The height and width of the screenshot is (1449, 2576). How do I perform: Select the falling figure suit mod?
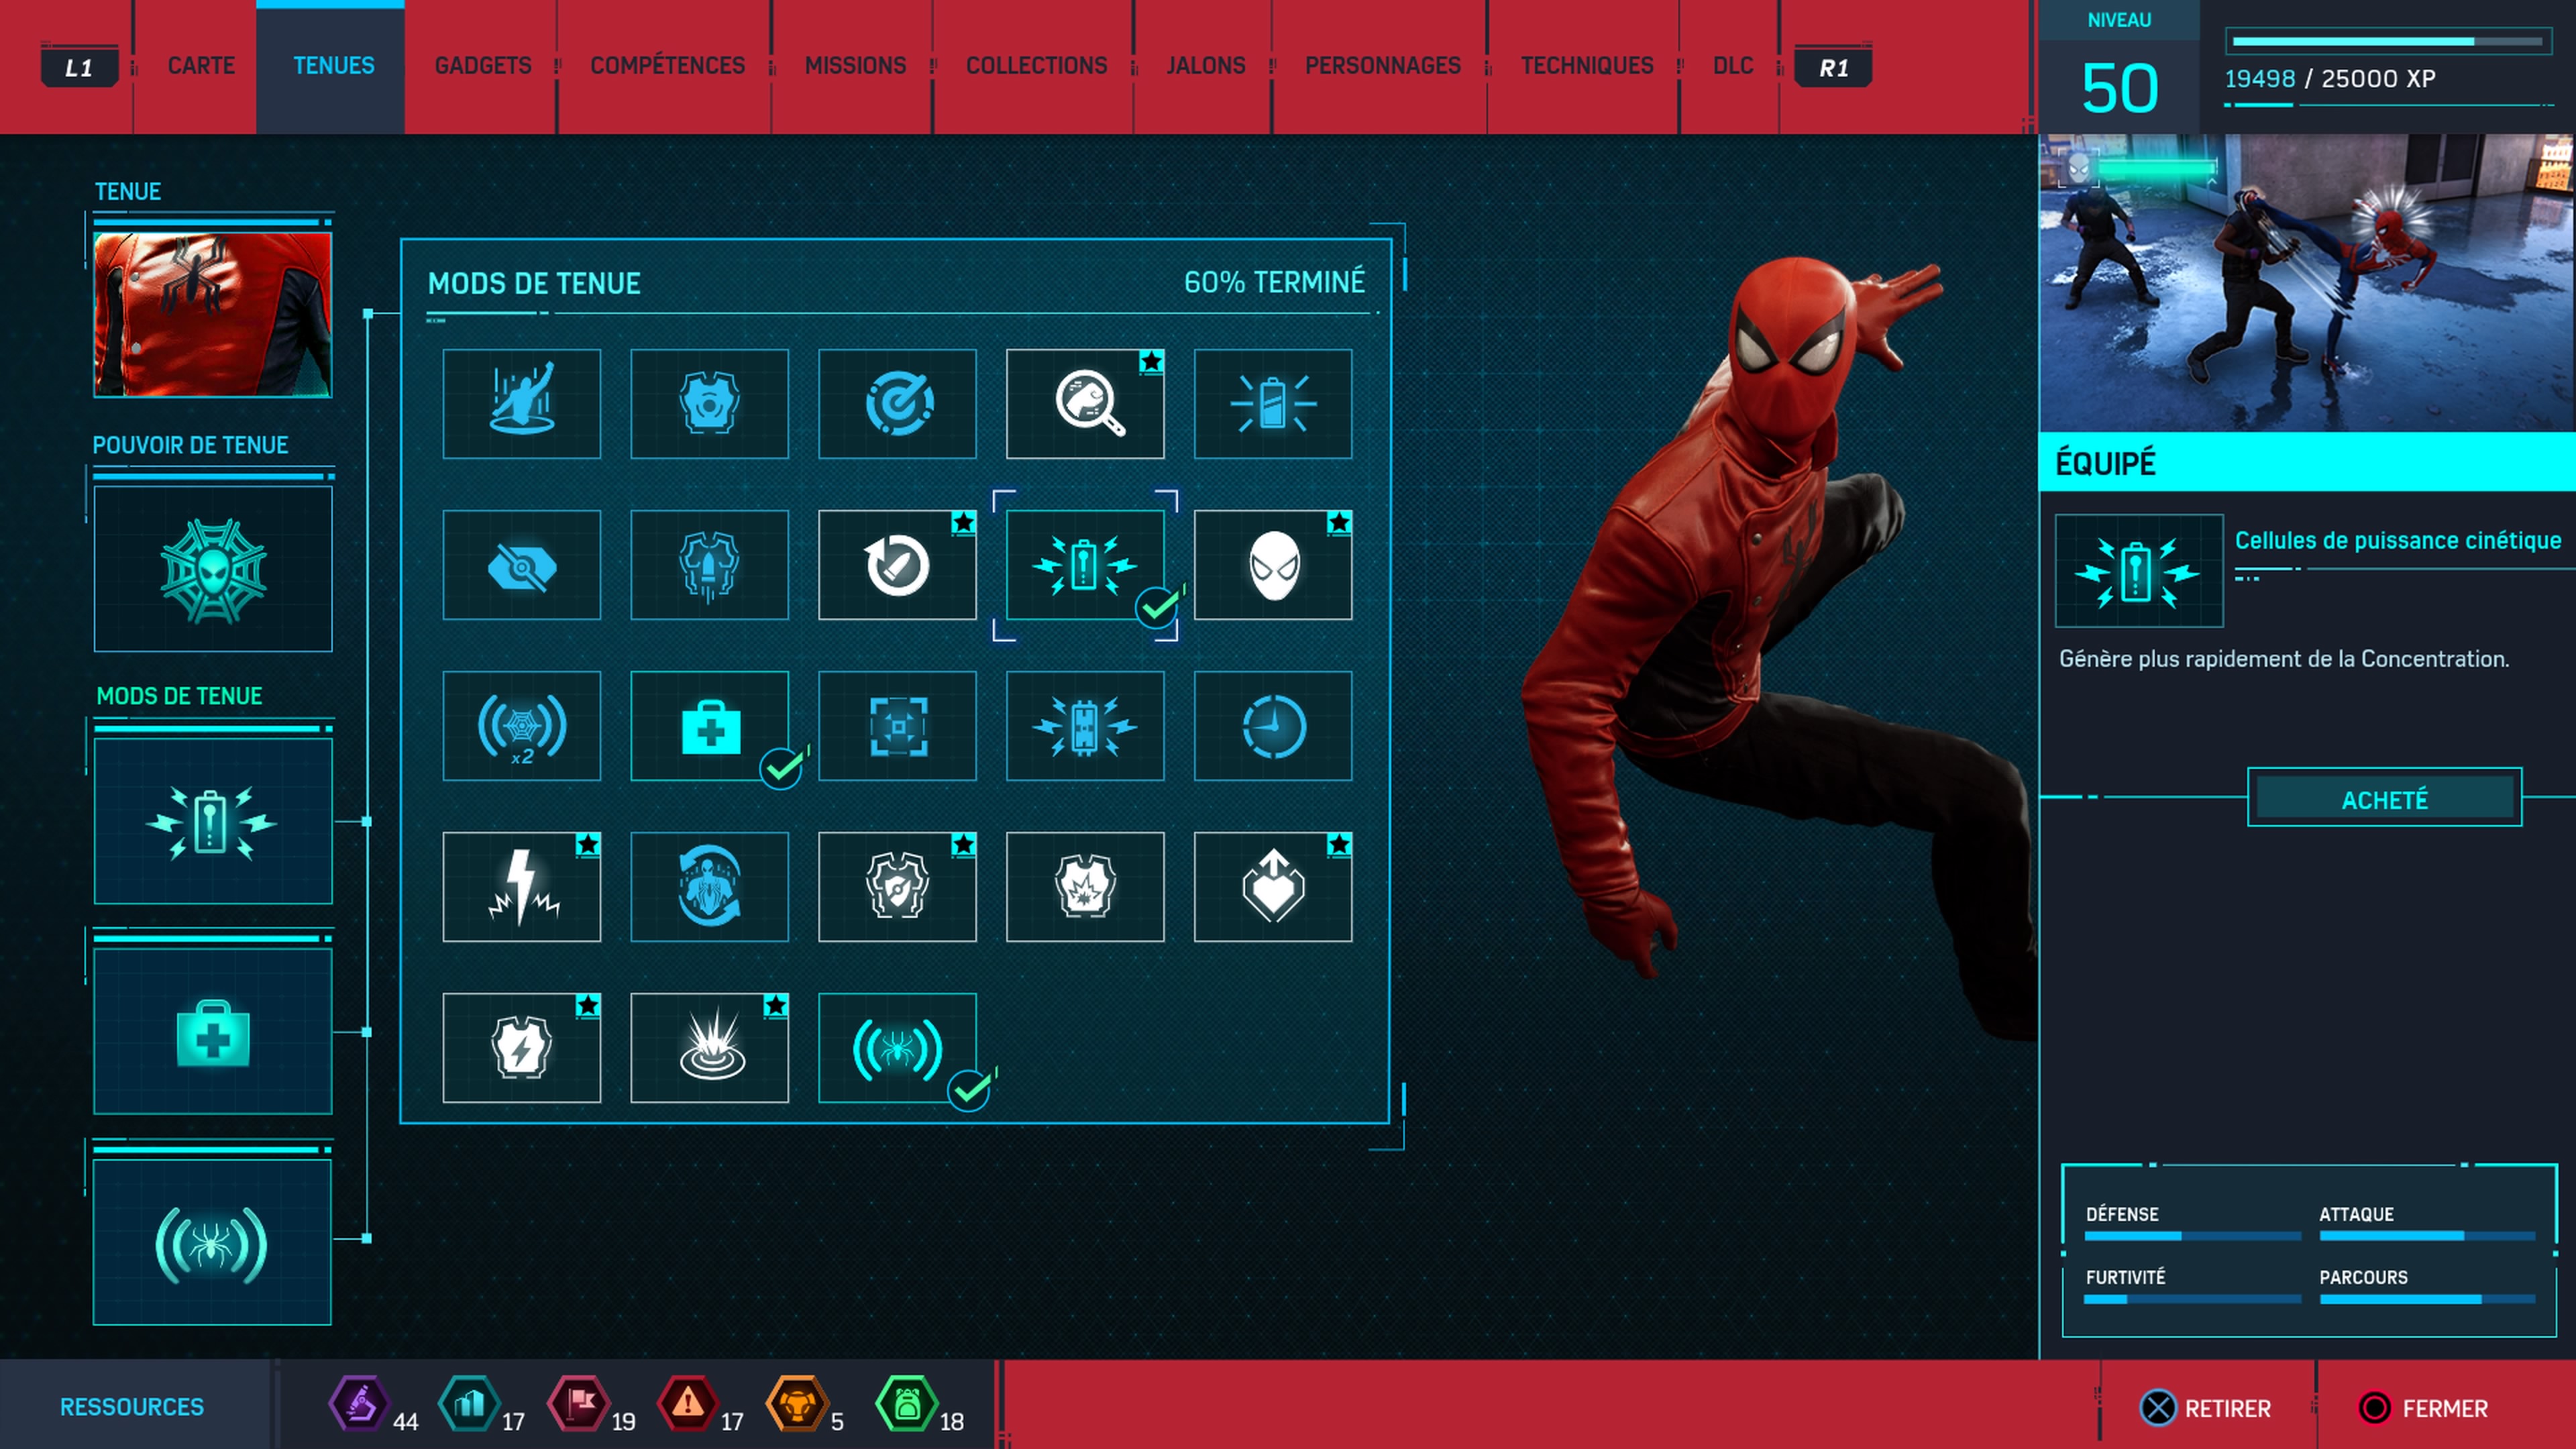coord(521,403)
